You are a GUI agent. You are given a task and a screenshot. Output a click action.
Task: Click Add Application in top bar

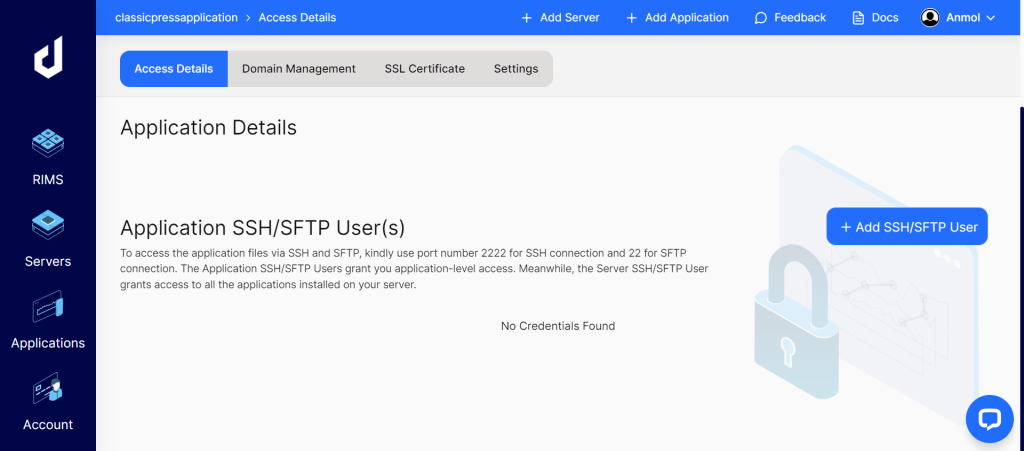[x=677, y=18]
